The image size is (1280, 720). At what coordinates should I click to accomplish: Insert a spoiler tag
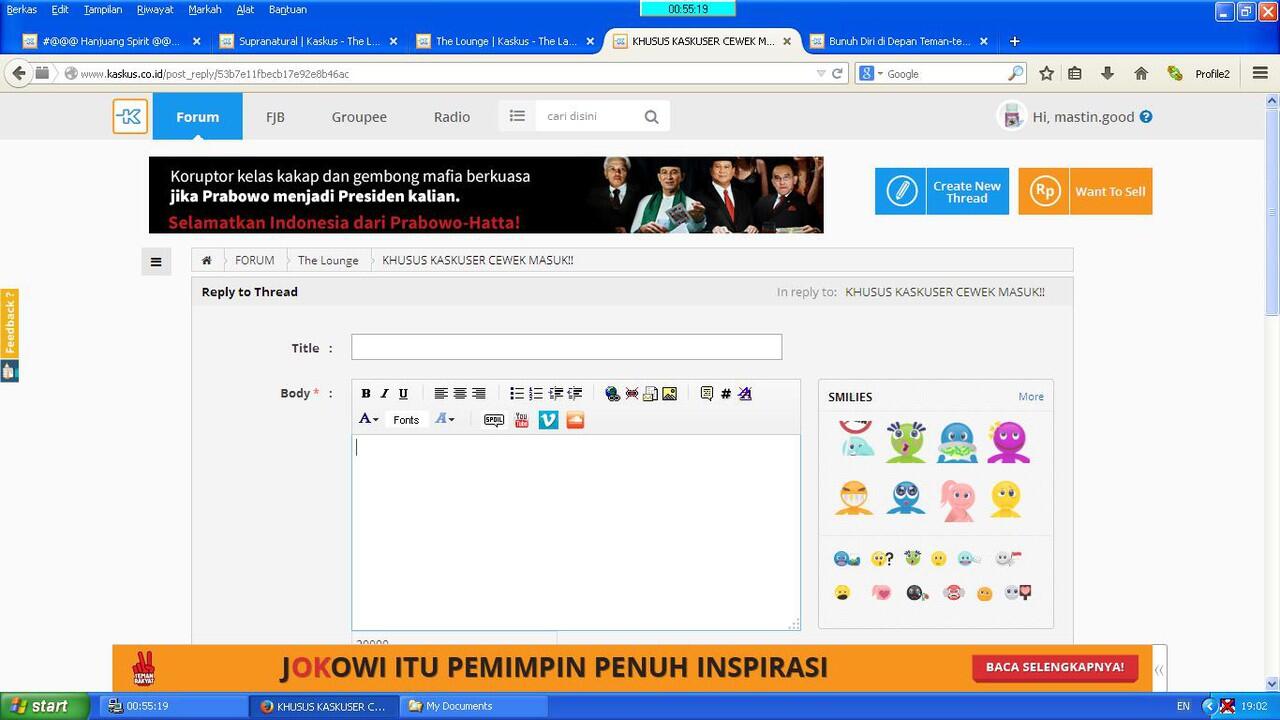[x=494, y=420]
